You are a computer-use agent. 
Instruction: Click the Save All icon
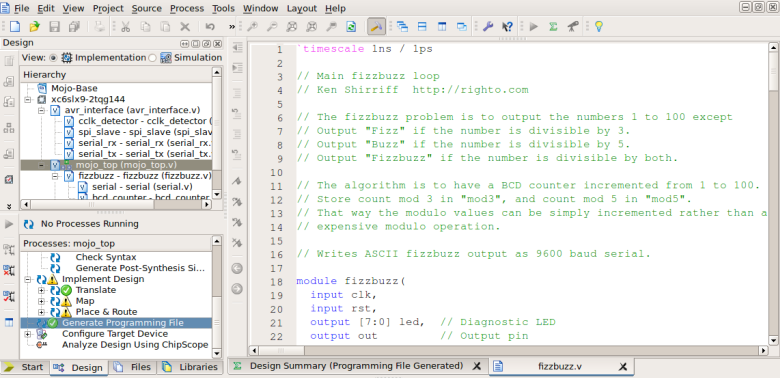click(75, 26)
